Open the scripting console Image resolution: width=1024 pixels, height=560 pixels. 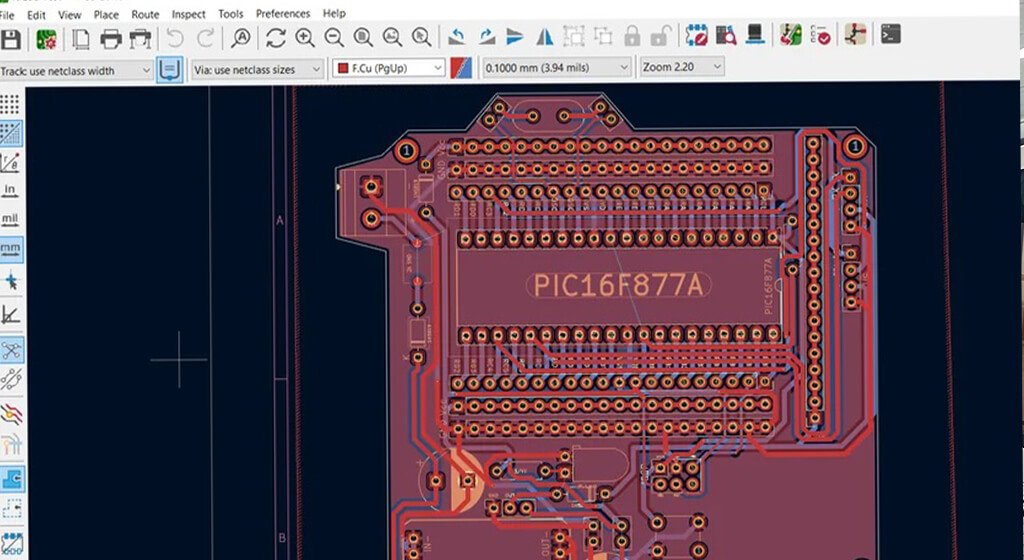891,34
